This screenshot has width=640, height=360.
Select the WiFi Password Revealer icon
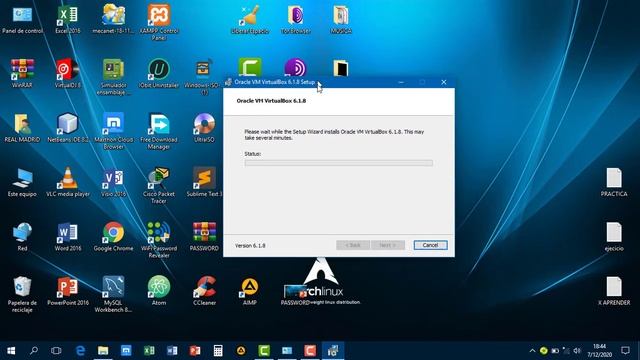point(159,240)
